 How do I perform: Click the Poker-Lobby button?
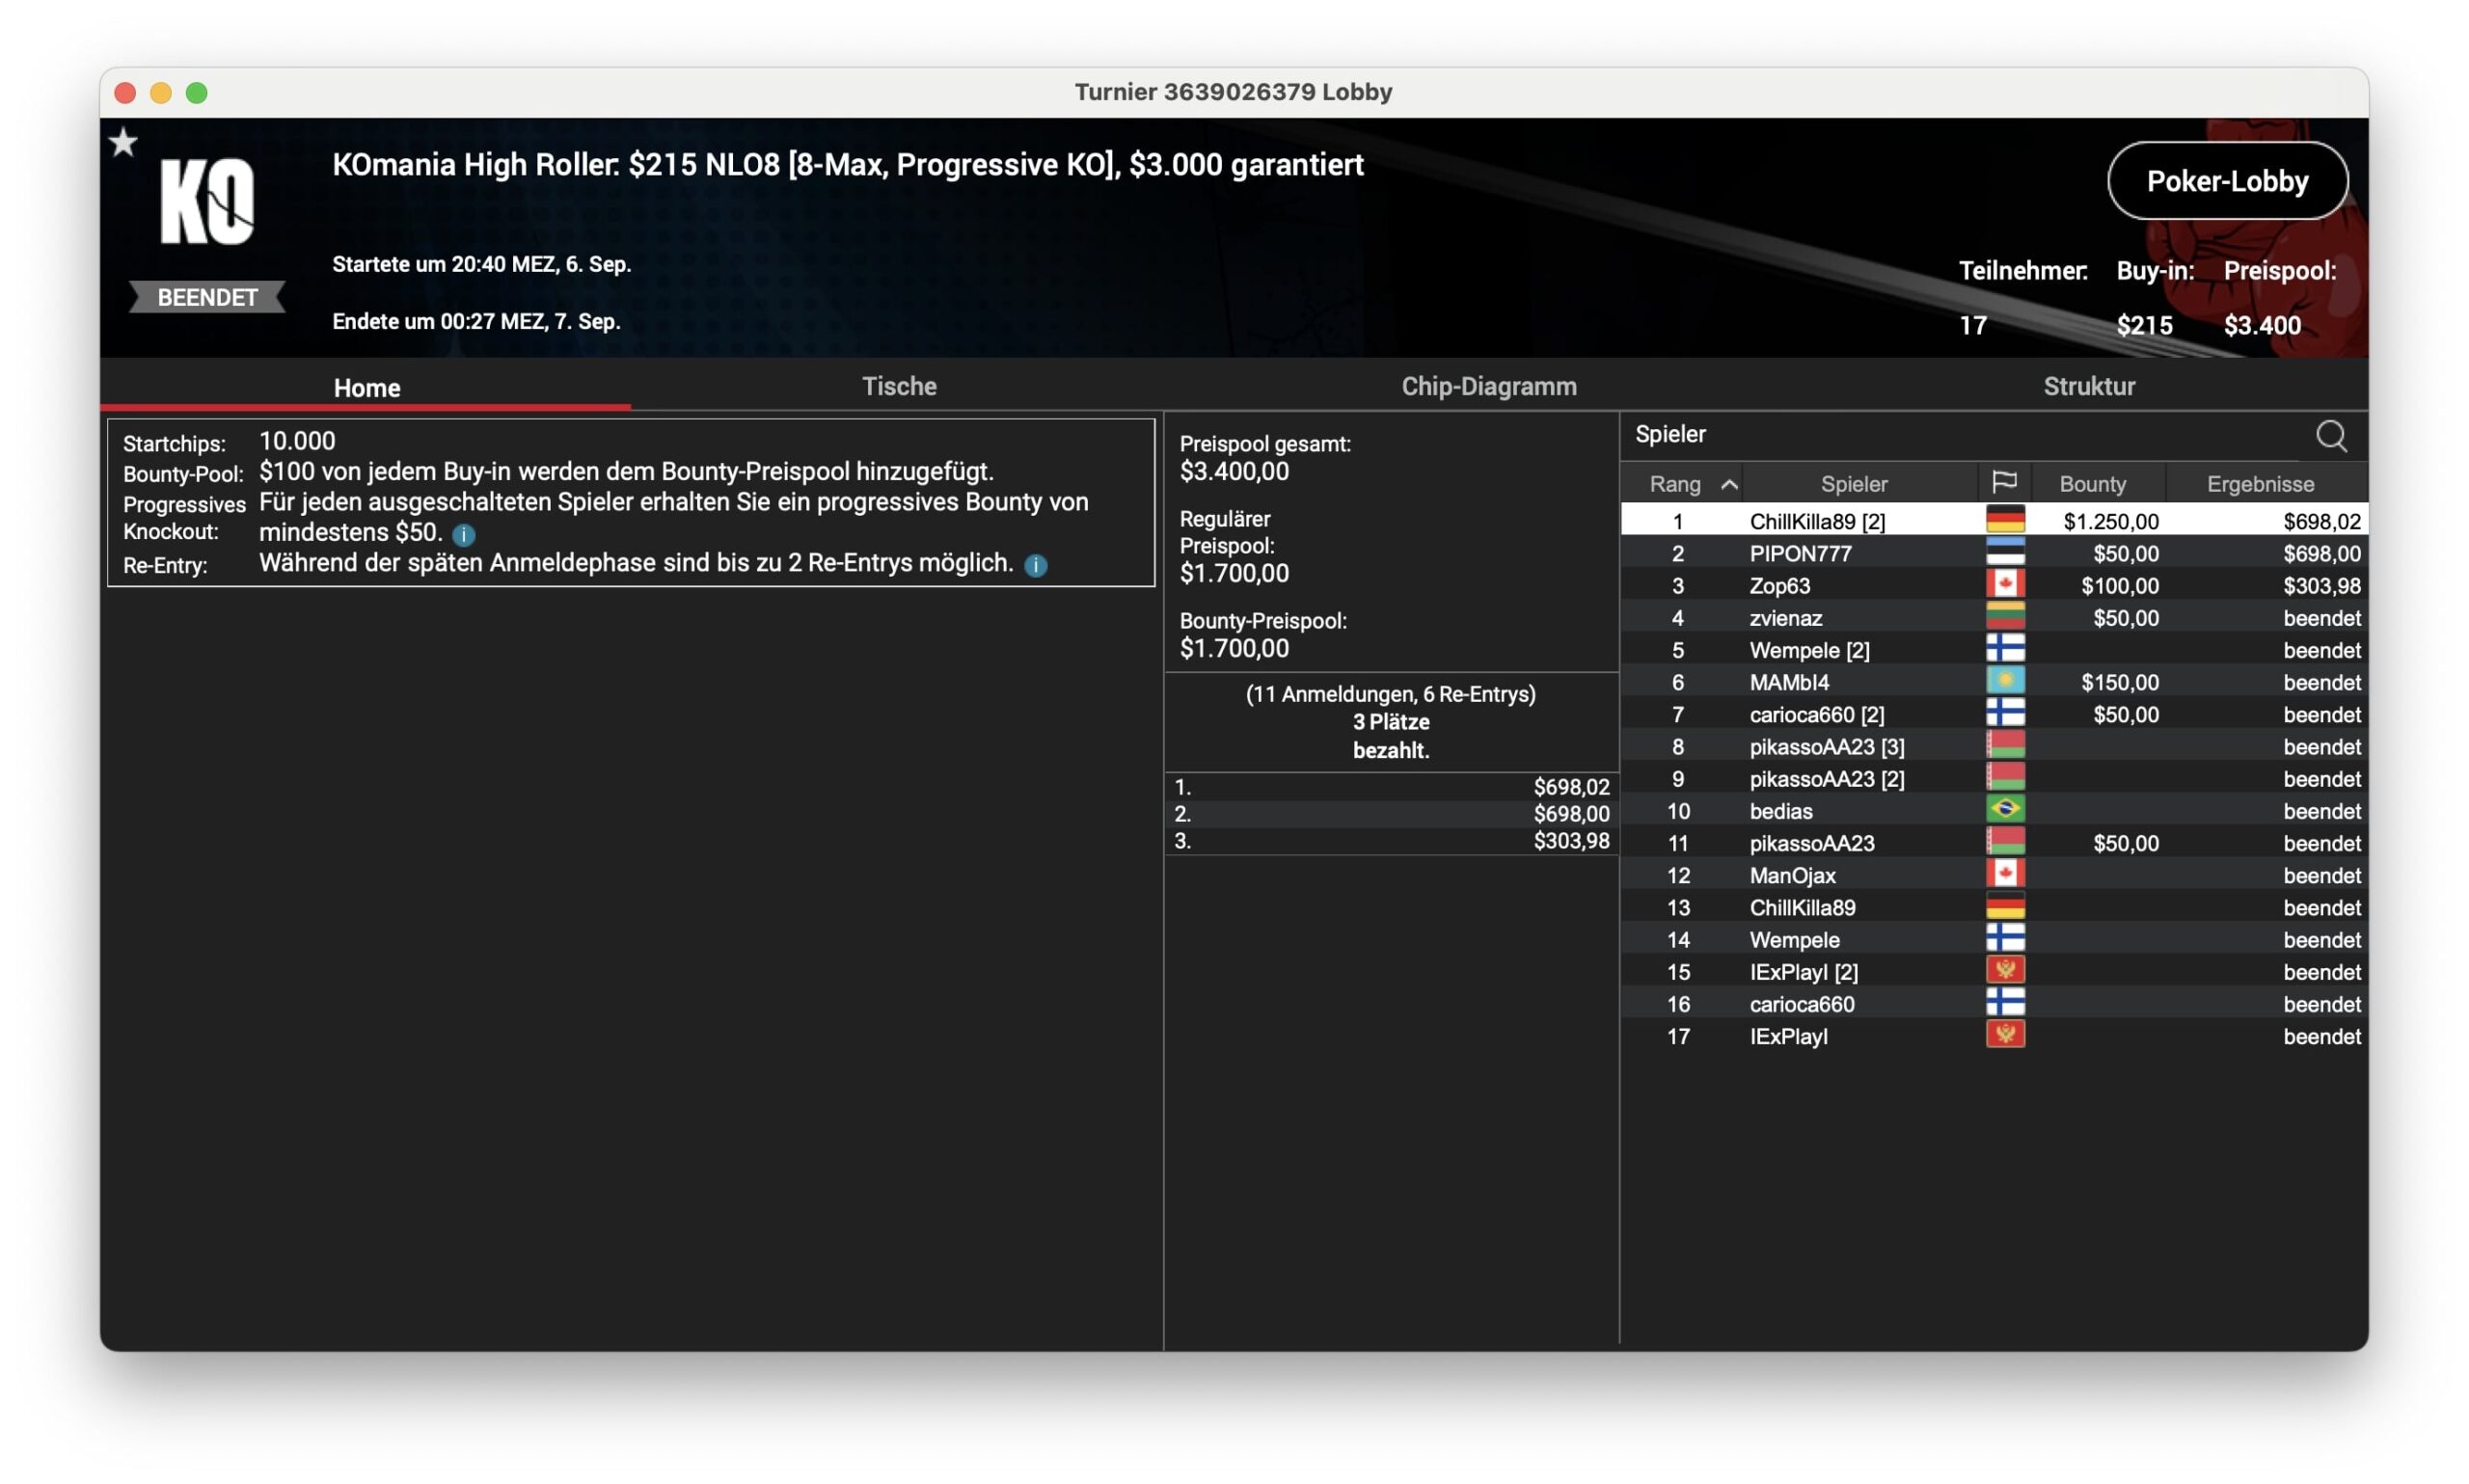click(x=2226, y=181)
